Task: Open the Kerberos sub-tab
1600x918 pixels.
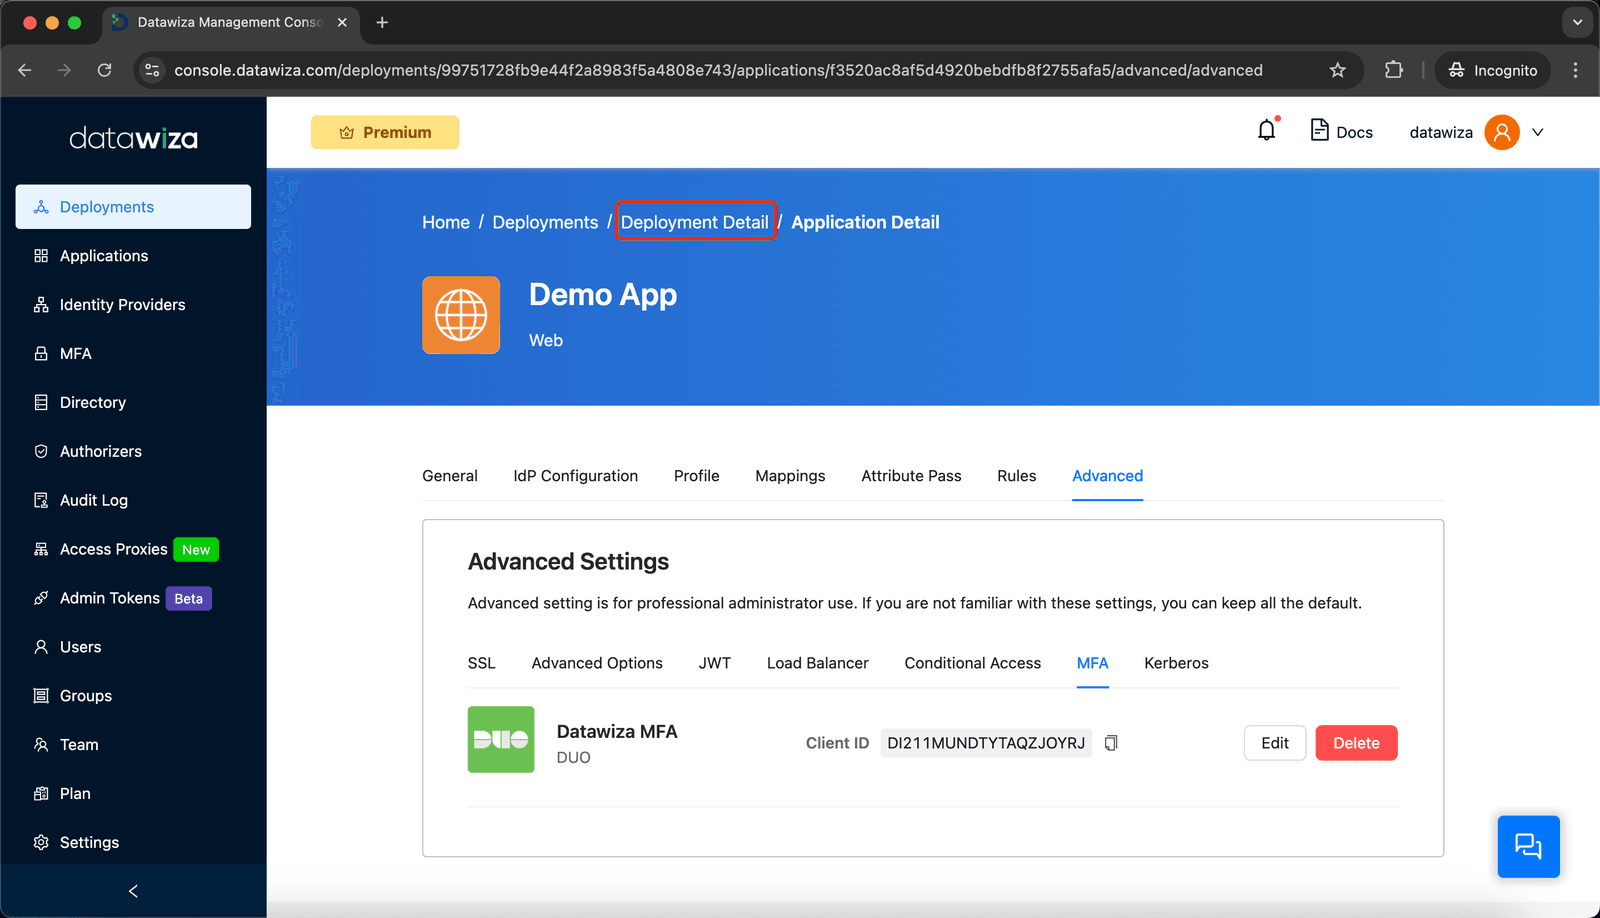Action: point(1177,663)
